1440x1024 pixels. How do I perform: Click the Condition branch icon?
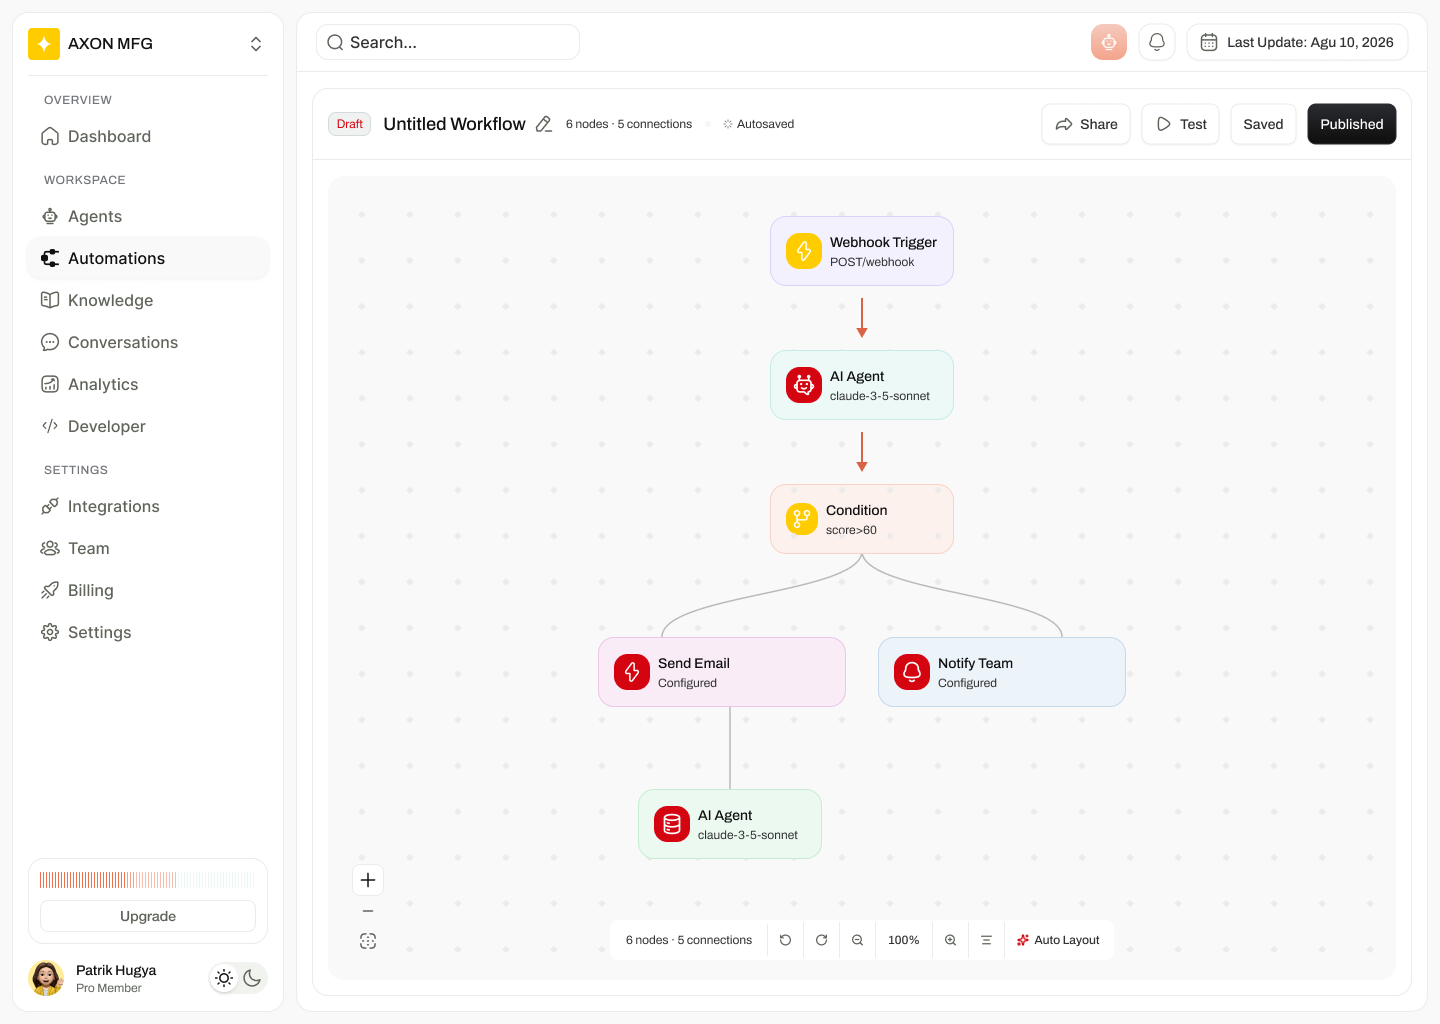802,519
